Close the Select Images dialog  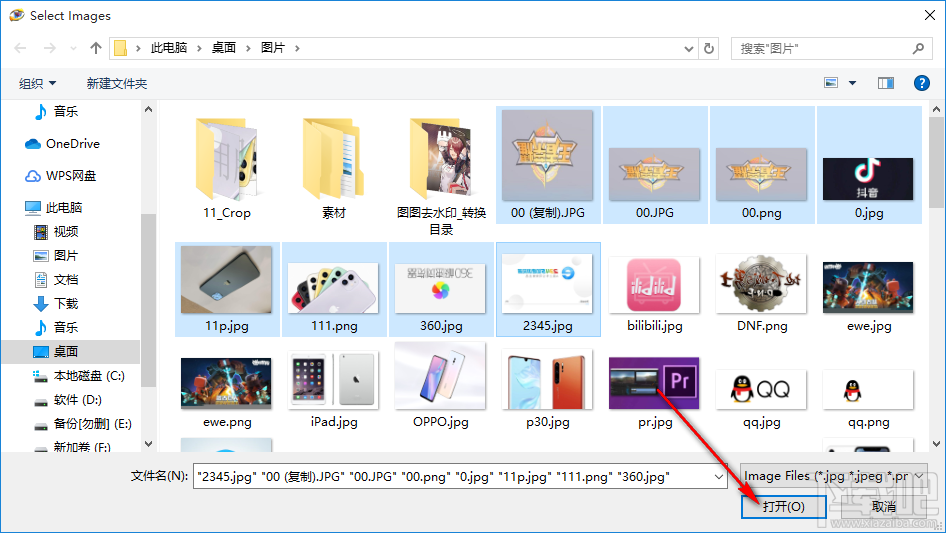[x=930, y=16]
